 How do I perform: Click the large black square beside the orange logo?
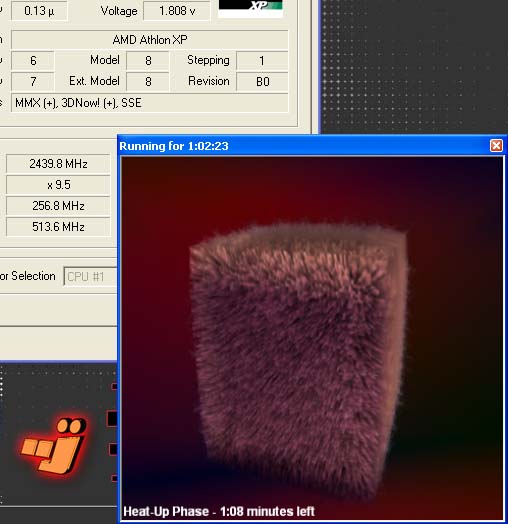[112, 419]
